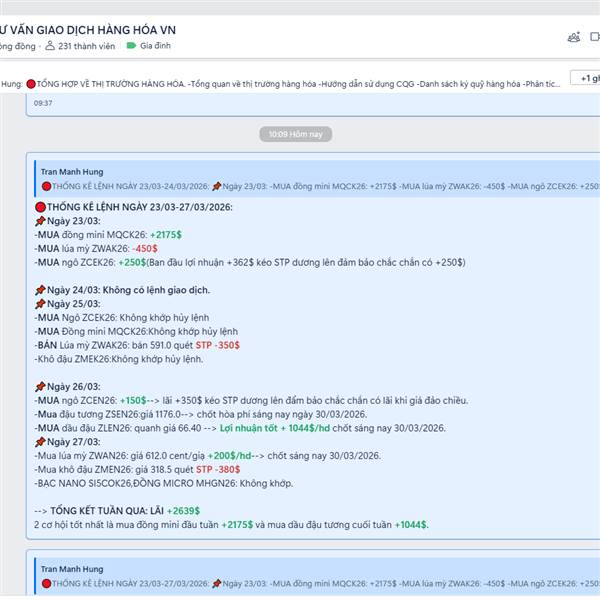Viewport: 600px width, 600px height.
Task: Select line 2 cơ hội tốt nhất là mua đồng mini
Action: coord(231,525)
